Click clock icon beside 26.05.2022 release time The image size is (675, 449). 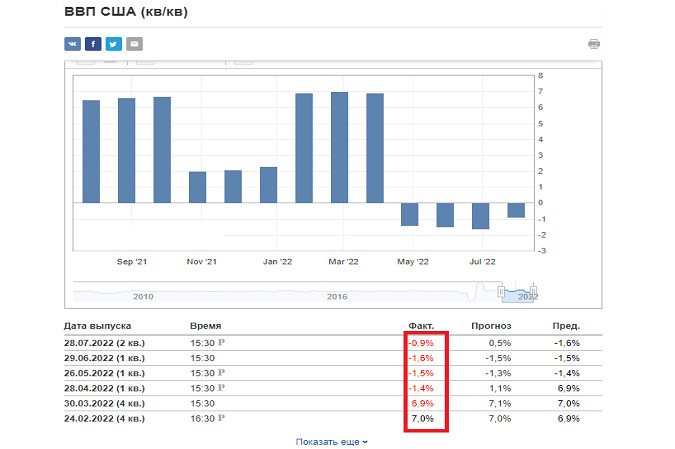(222, 372)
